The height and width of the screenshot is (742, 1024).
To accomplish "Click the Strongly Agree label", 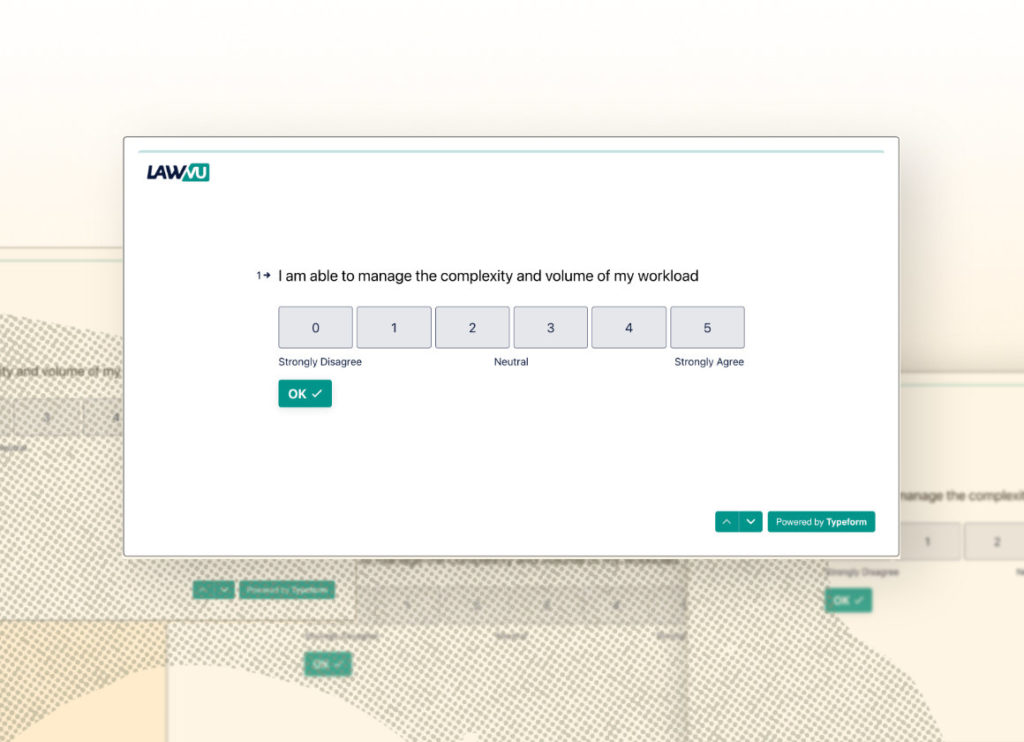I will [x=709, y=362].
